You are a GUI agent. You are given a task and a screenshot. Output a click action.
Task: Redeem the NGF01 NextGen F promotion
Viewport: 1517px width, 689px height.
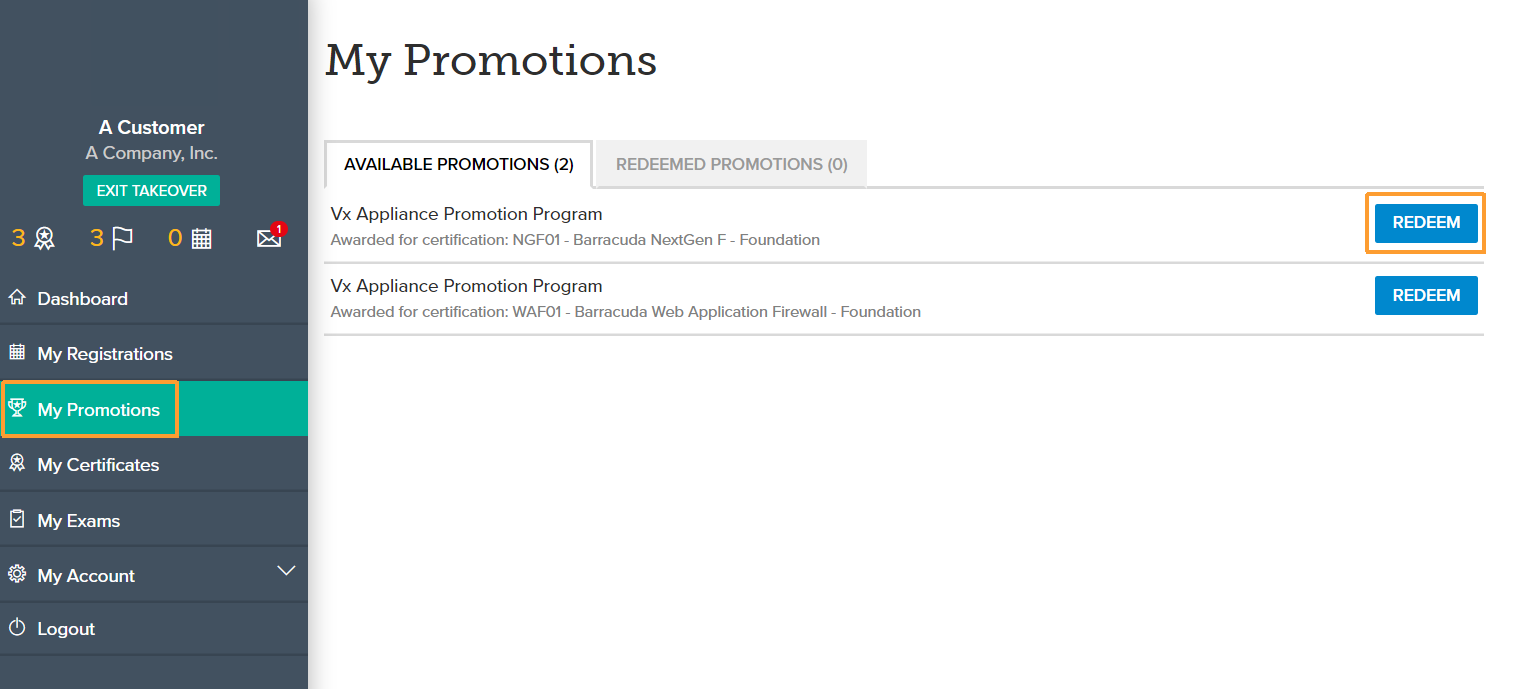point(1426,223)
